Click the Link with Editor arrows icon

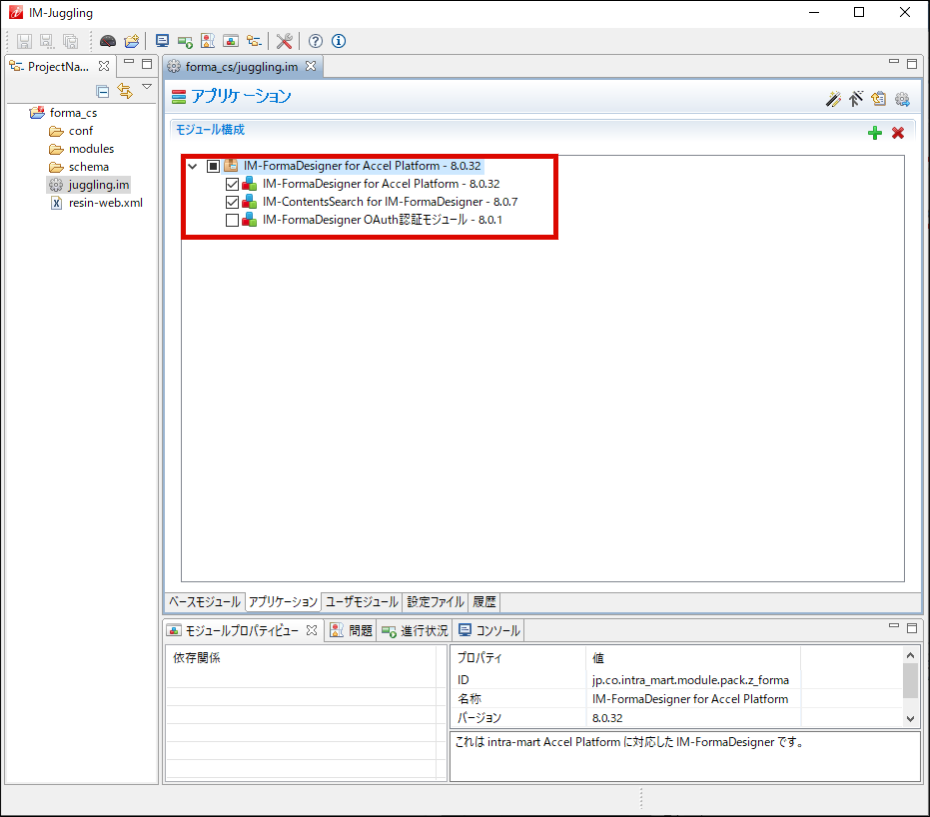point(125,91)
